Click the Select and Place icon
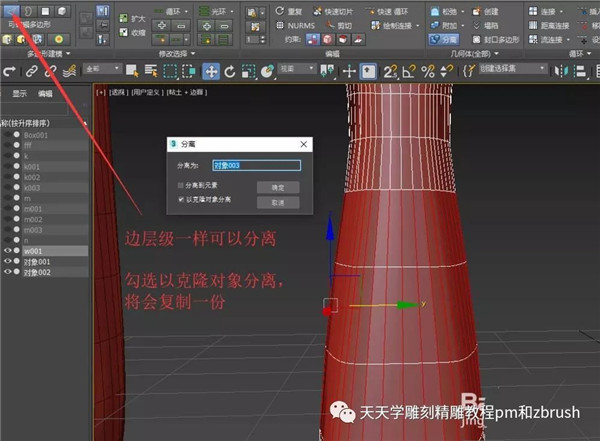The height and width of the screenshot is (441, 600). pyautogui.click(x=267, y=71)
